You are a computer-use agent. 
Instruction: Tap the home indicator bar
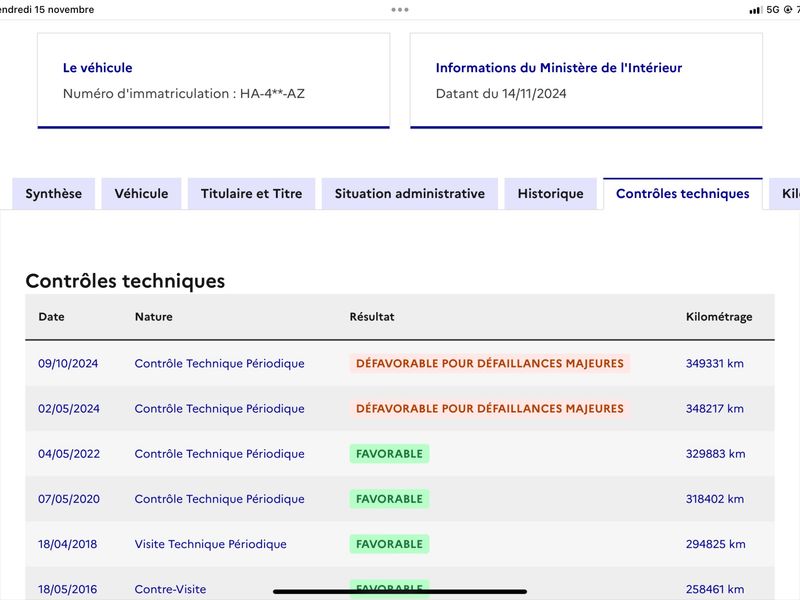(399, 592)
